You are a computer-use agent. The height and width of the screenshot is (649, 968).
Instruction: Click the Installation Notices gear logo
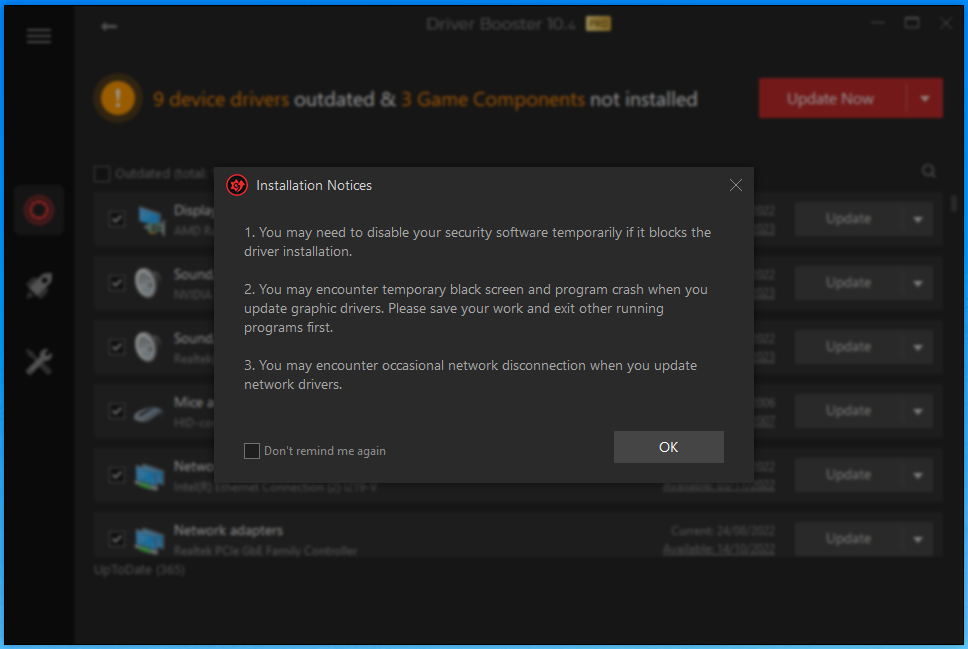click(237, 185)
